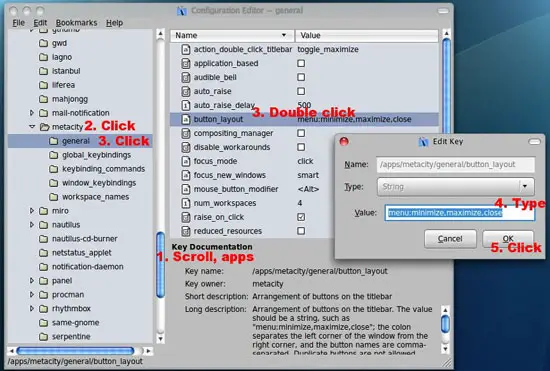Close the Edit Key dialog with red button
Image resolution: width=550 pixels, height=371 pixels.
tap(344, 141)
